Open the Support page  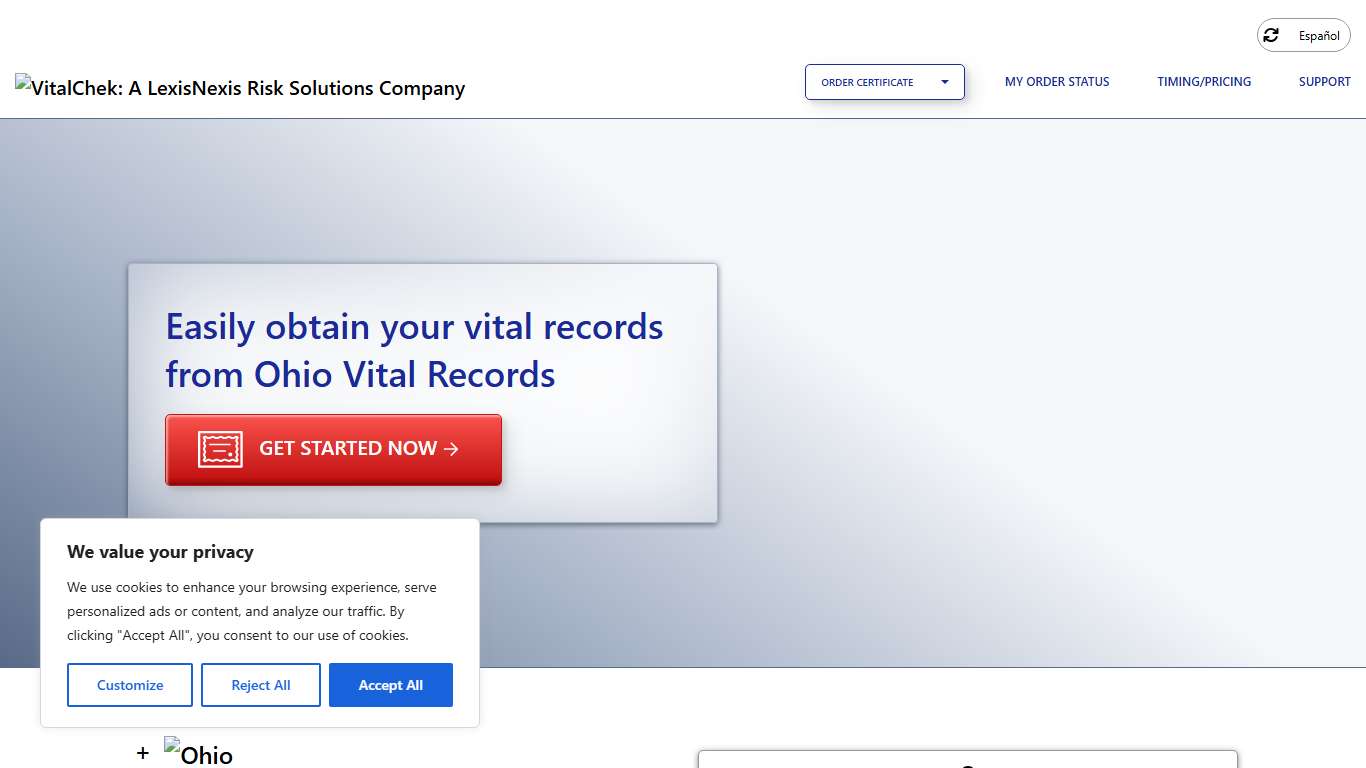(1324, 81)
